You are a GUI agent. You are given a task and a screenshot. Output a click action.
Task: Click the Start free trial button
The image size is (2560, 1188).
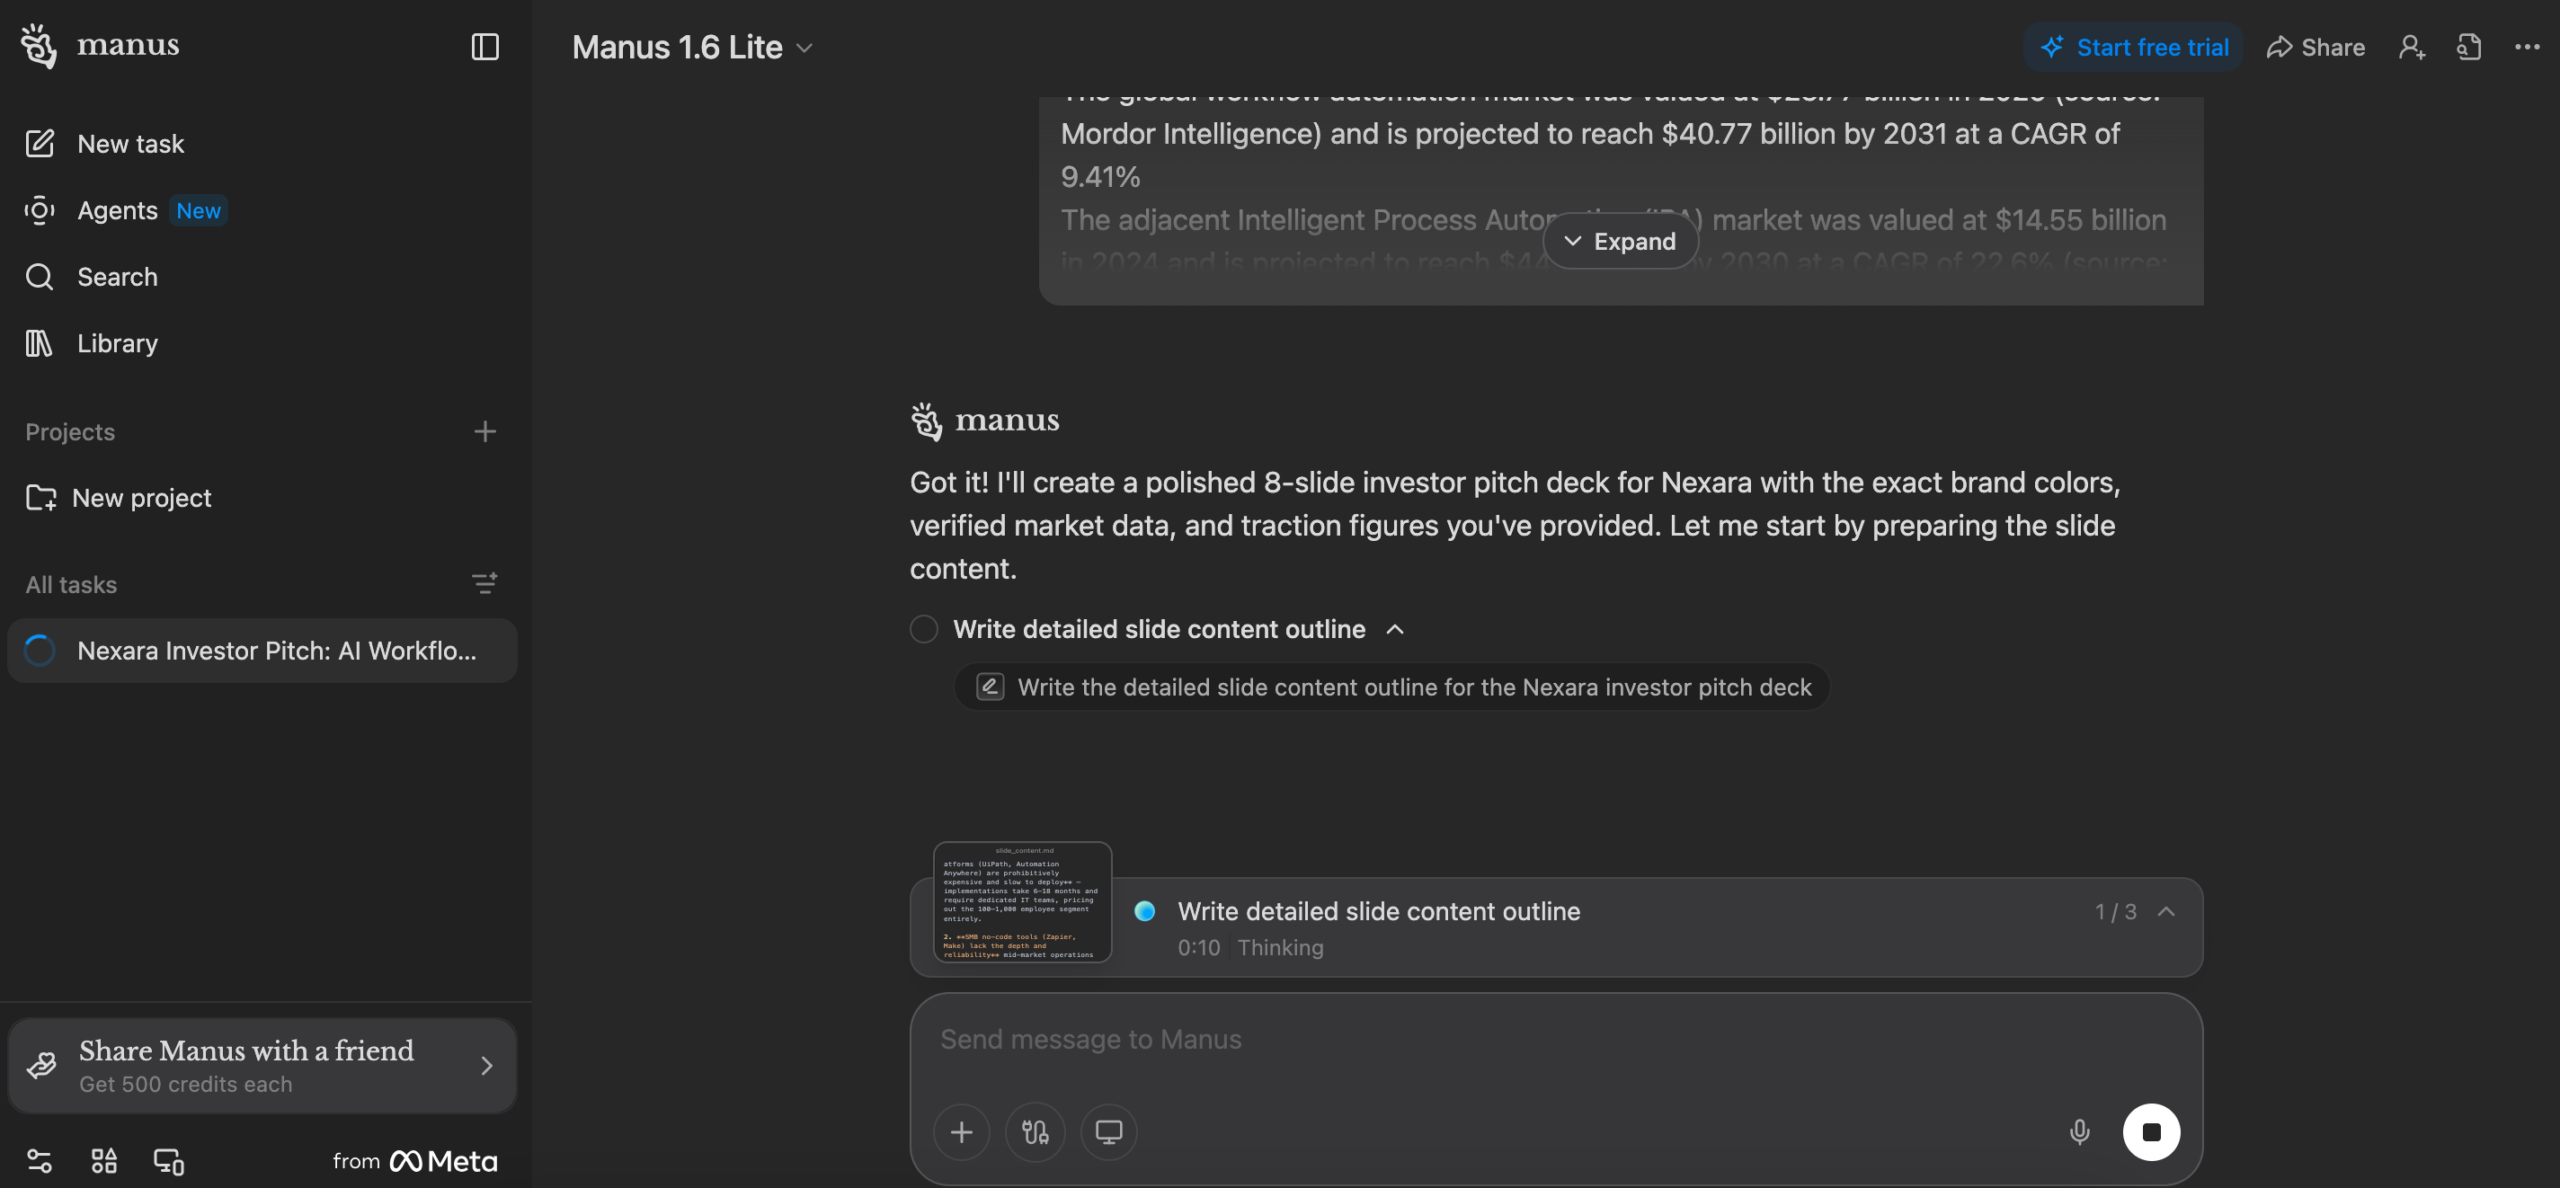(2134, 47)
